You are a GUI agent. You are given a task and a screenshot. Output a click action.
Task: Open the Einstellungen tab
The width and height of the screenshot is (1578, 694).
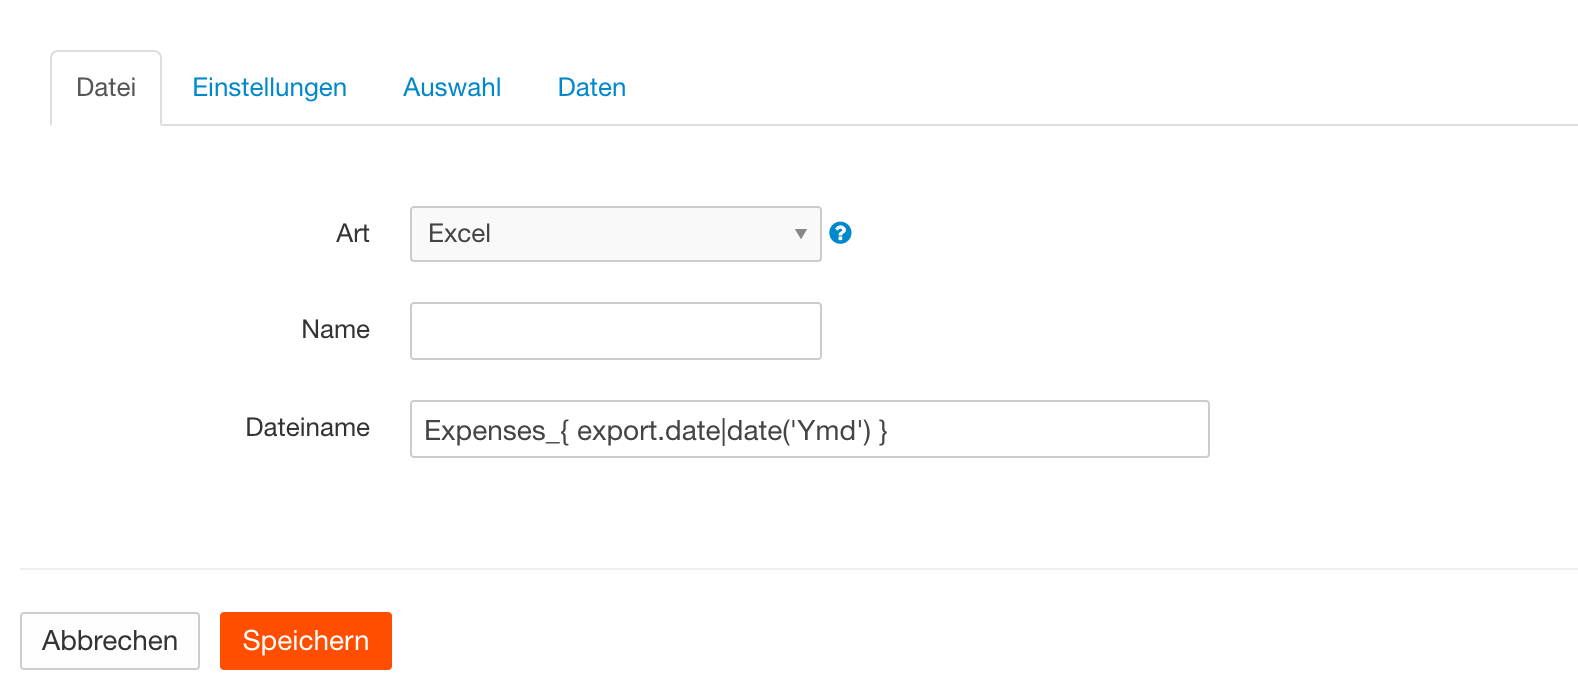coord(269,88)
